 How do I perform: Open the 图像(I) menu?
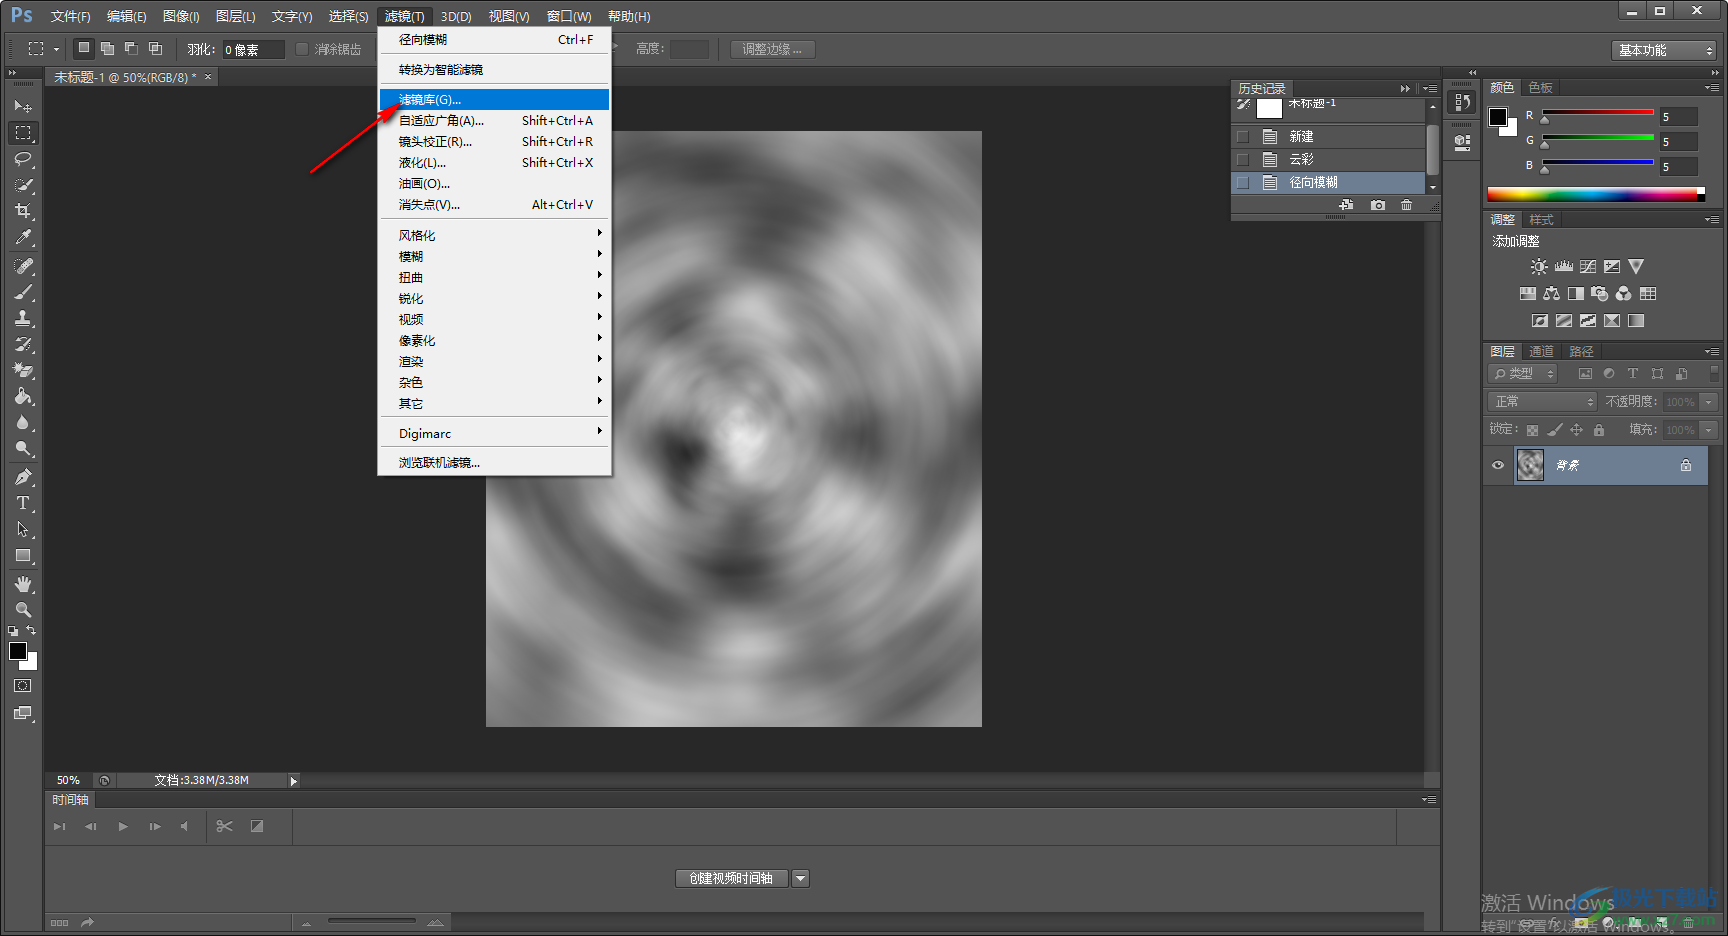click(181, 16)
